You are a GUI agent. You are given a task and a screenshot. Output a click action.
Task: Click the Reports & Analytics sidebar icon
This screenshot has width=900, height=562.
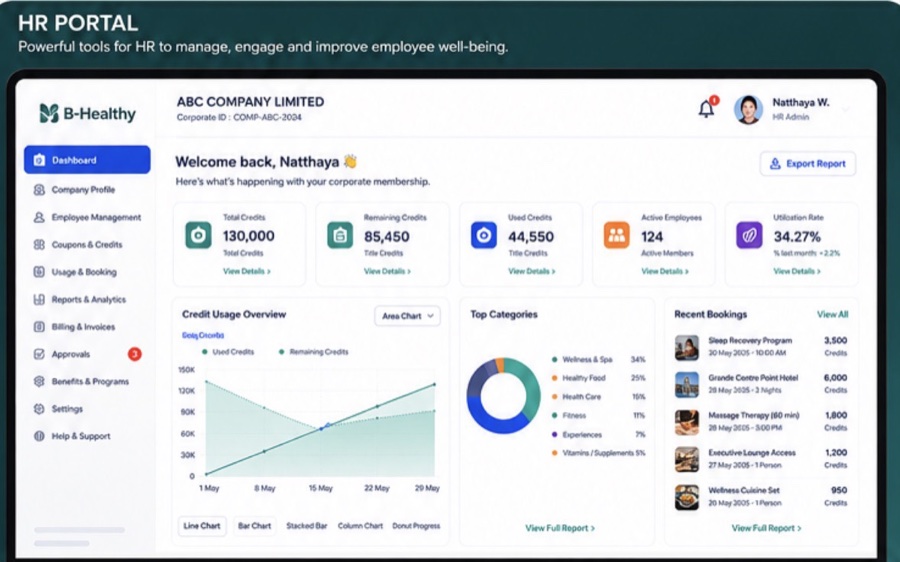pyautogui.click(x=39, y=299)
